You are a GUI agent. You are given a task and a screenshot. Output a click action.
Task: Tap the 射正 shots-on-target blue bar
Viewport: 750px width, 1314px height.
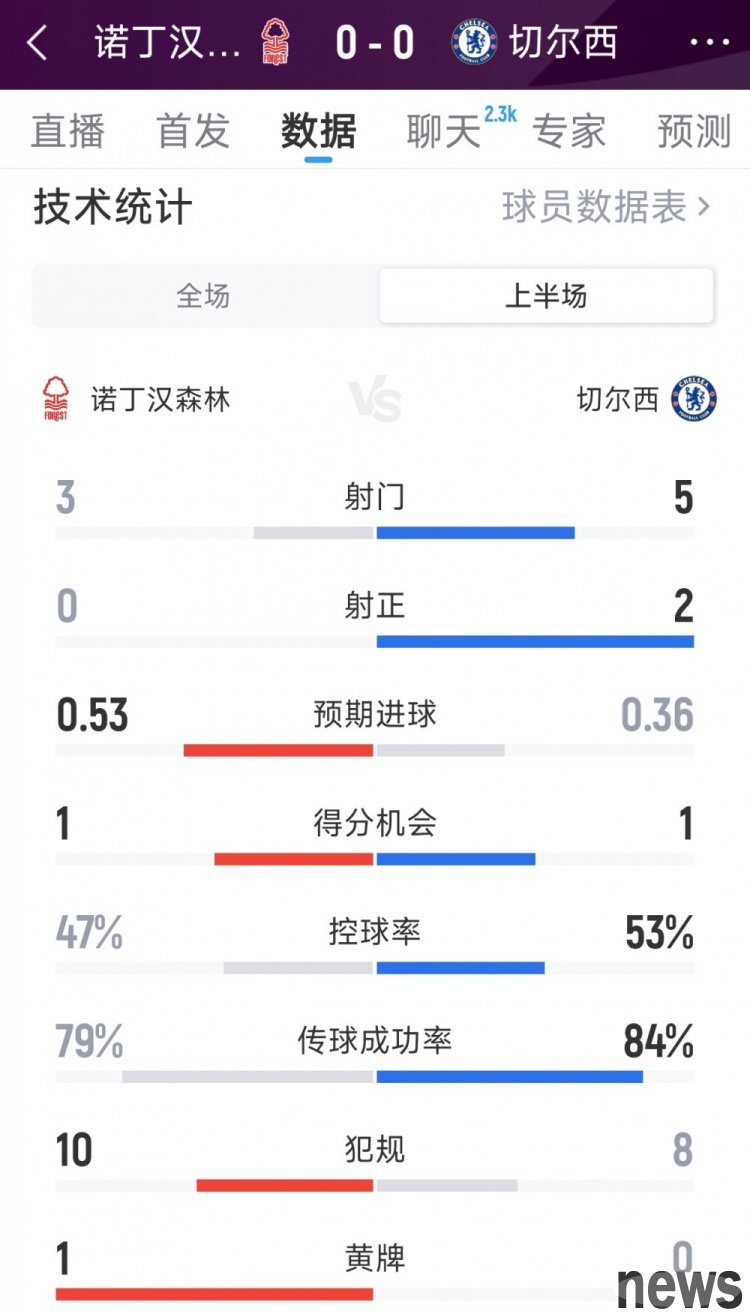pos(535,642)
